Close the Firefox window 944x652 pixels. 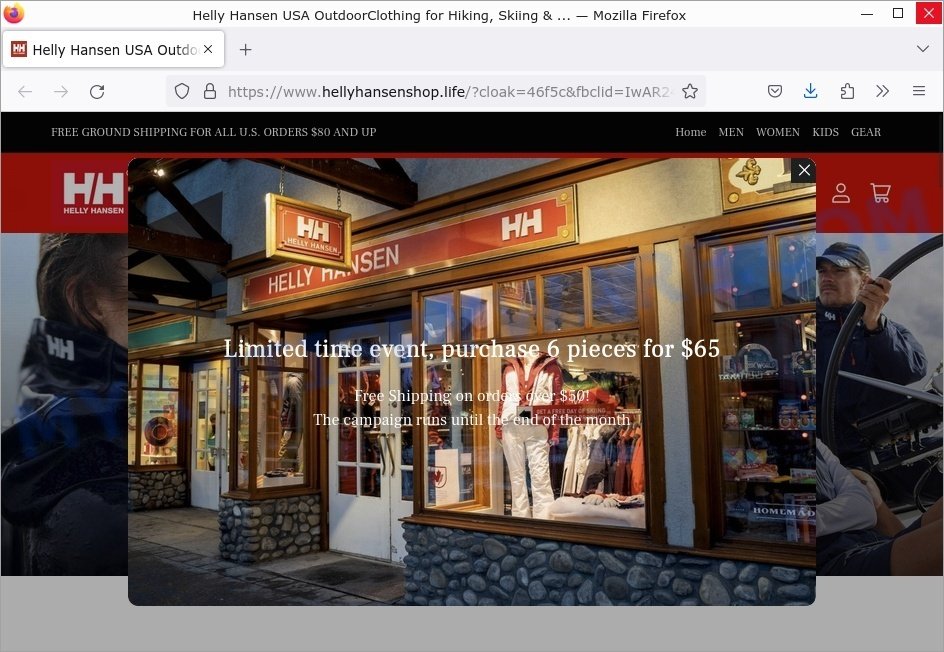tap(929, 14)
